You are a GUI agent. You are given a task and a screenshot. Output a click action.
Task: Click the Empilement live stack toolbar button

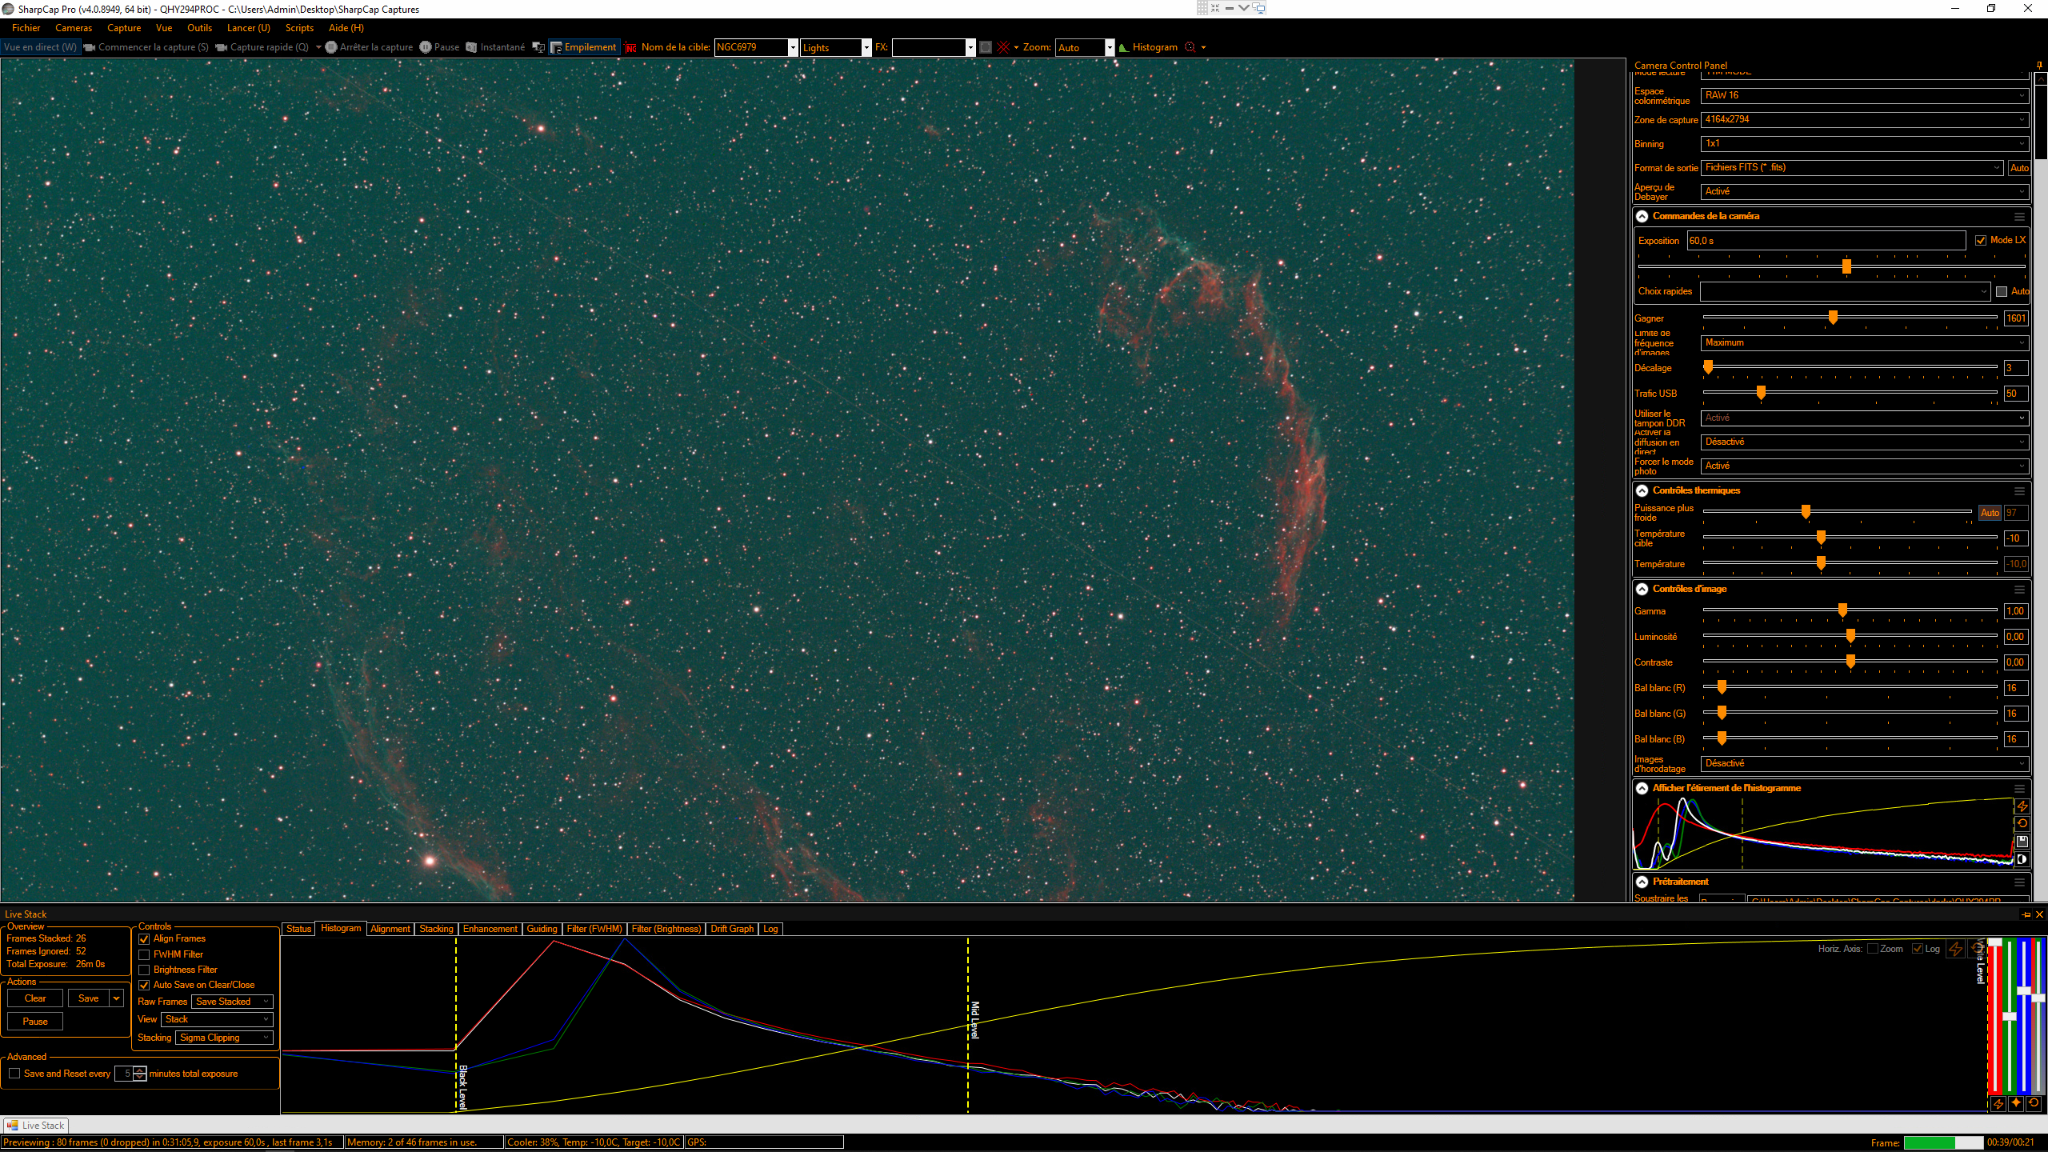pos(584,47)
